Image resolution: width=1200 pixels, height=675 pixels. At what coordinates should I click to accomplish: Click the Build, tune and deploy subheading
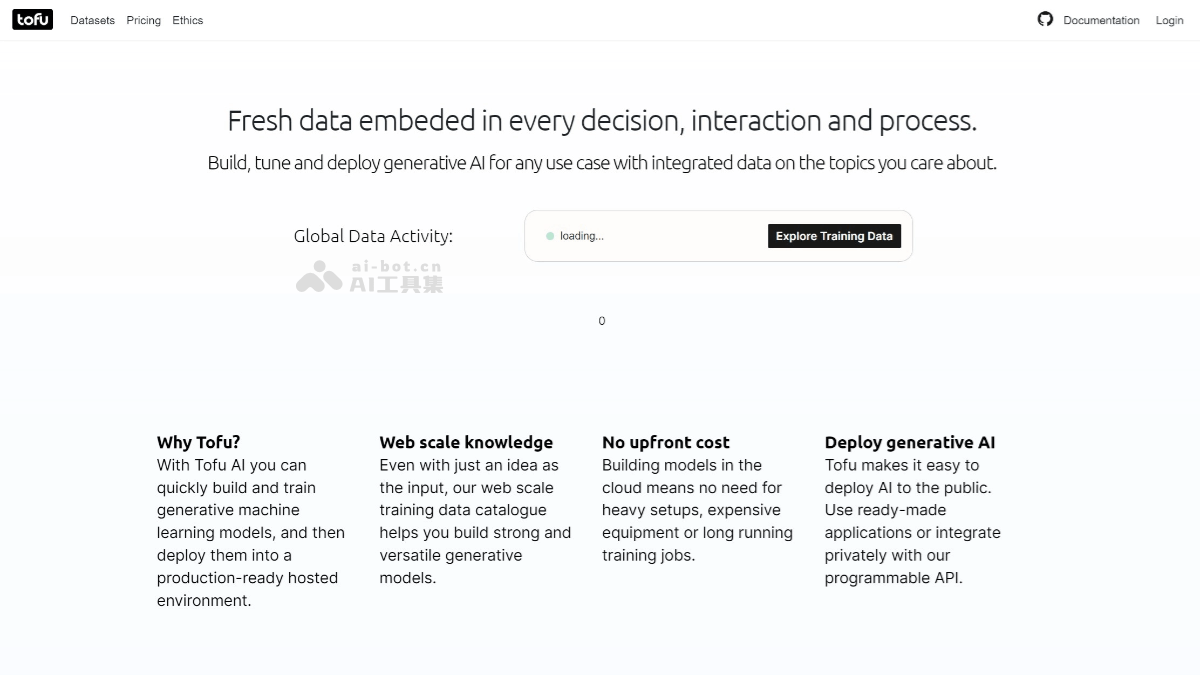(x=601, y=163)
